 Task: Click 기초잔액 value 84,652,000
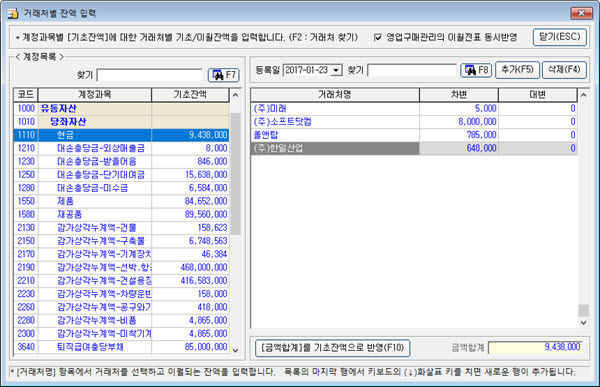[x=206, y=201]
